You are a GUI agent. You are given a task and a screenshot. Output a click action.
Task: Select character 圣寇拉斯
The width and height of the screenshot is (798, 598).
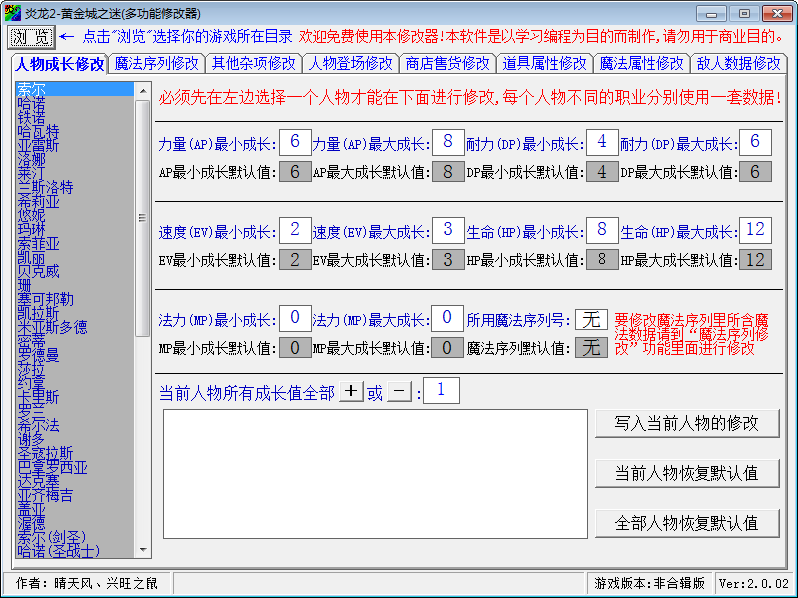75,453
